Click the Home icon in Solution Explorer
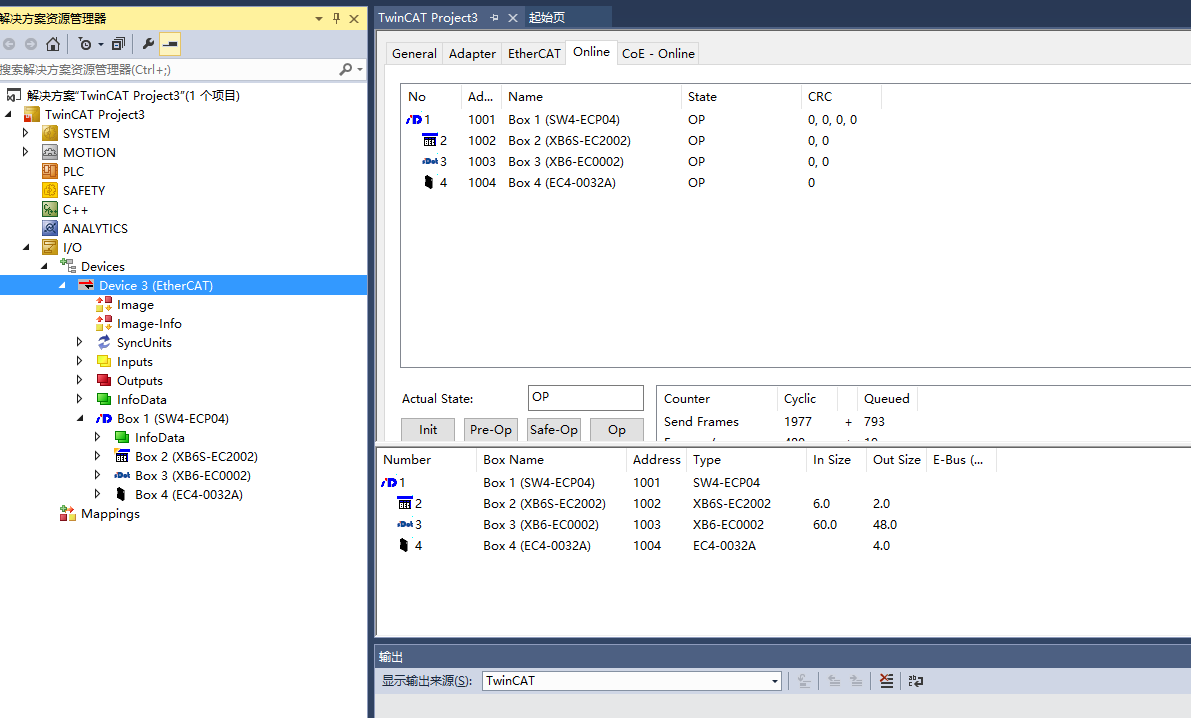 click(53, 44)
